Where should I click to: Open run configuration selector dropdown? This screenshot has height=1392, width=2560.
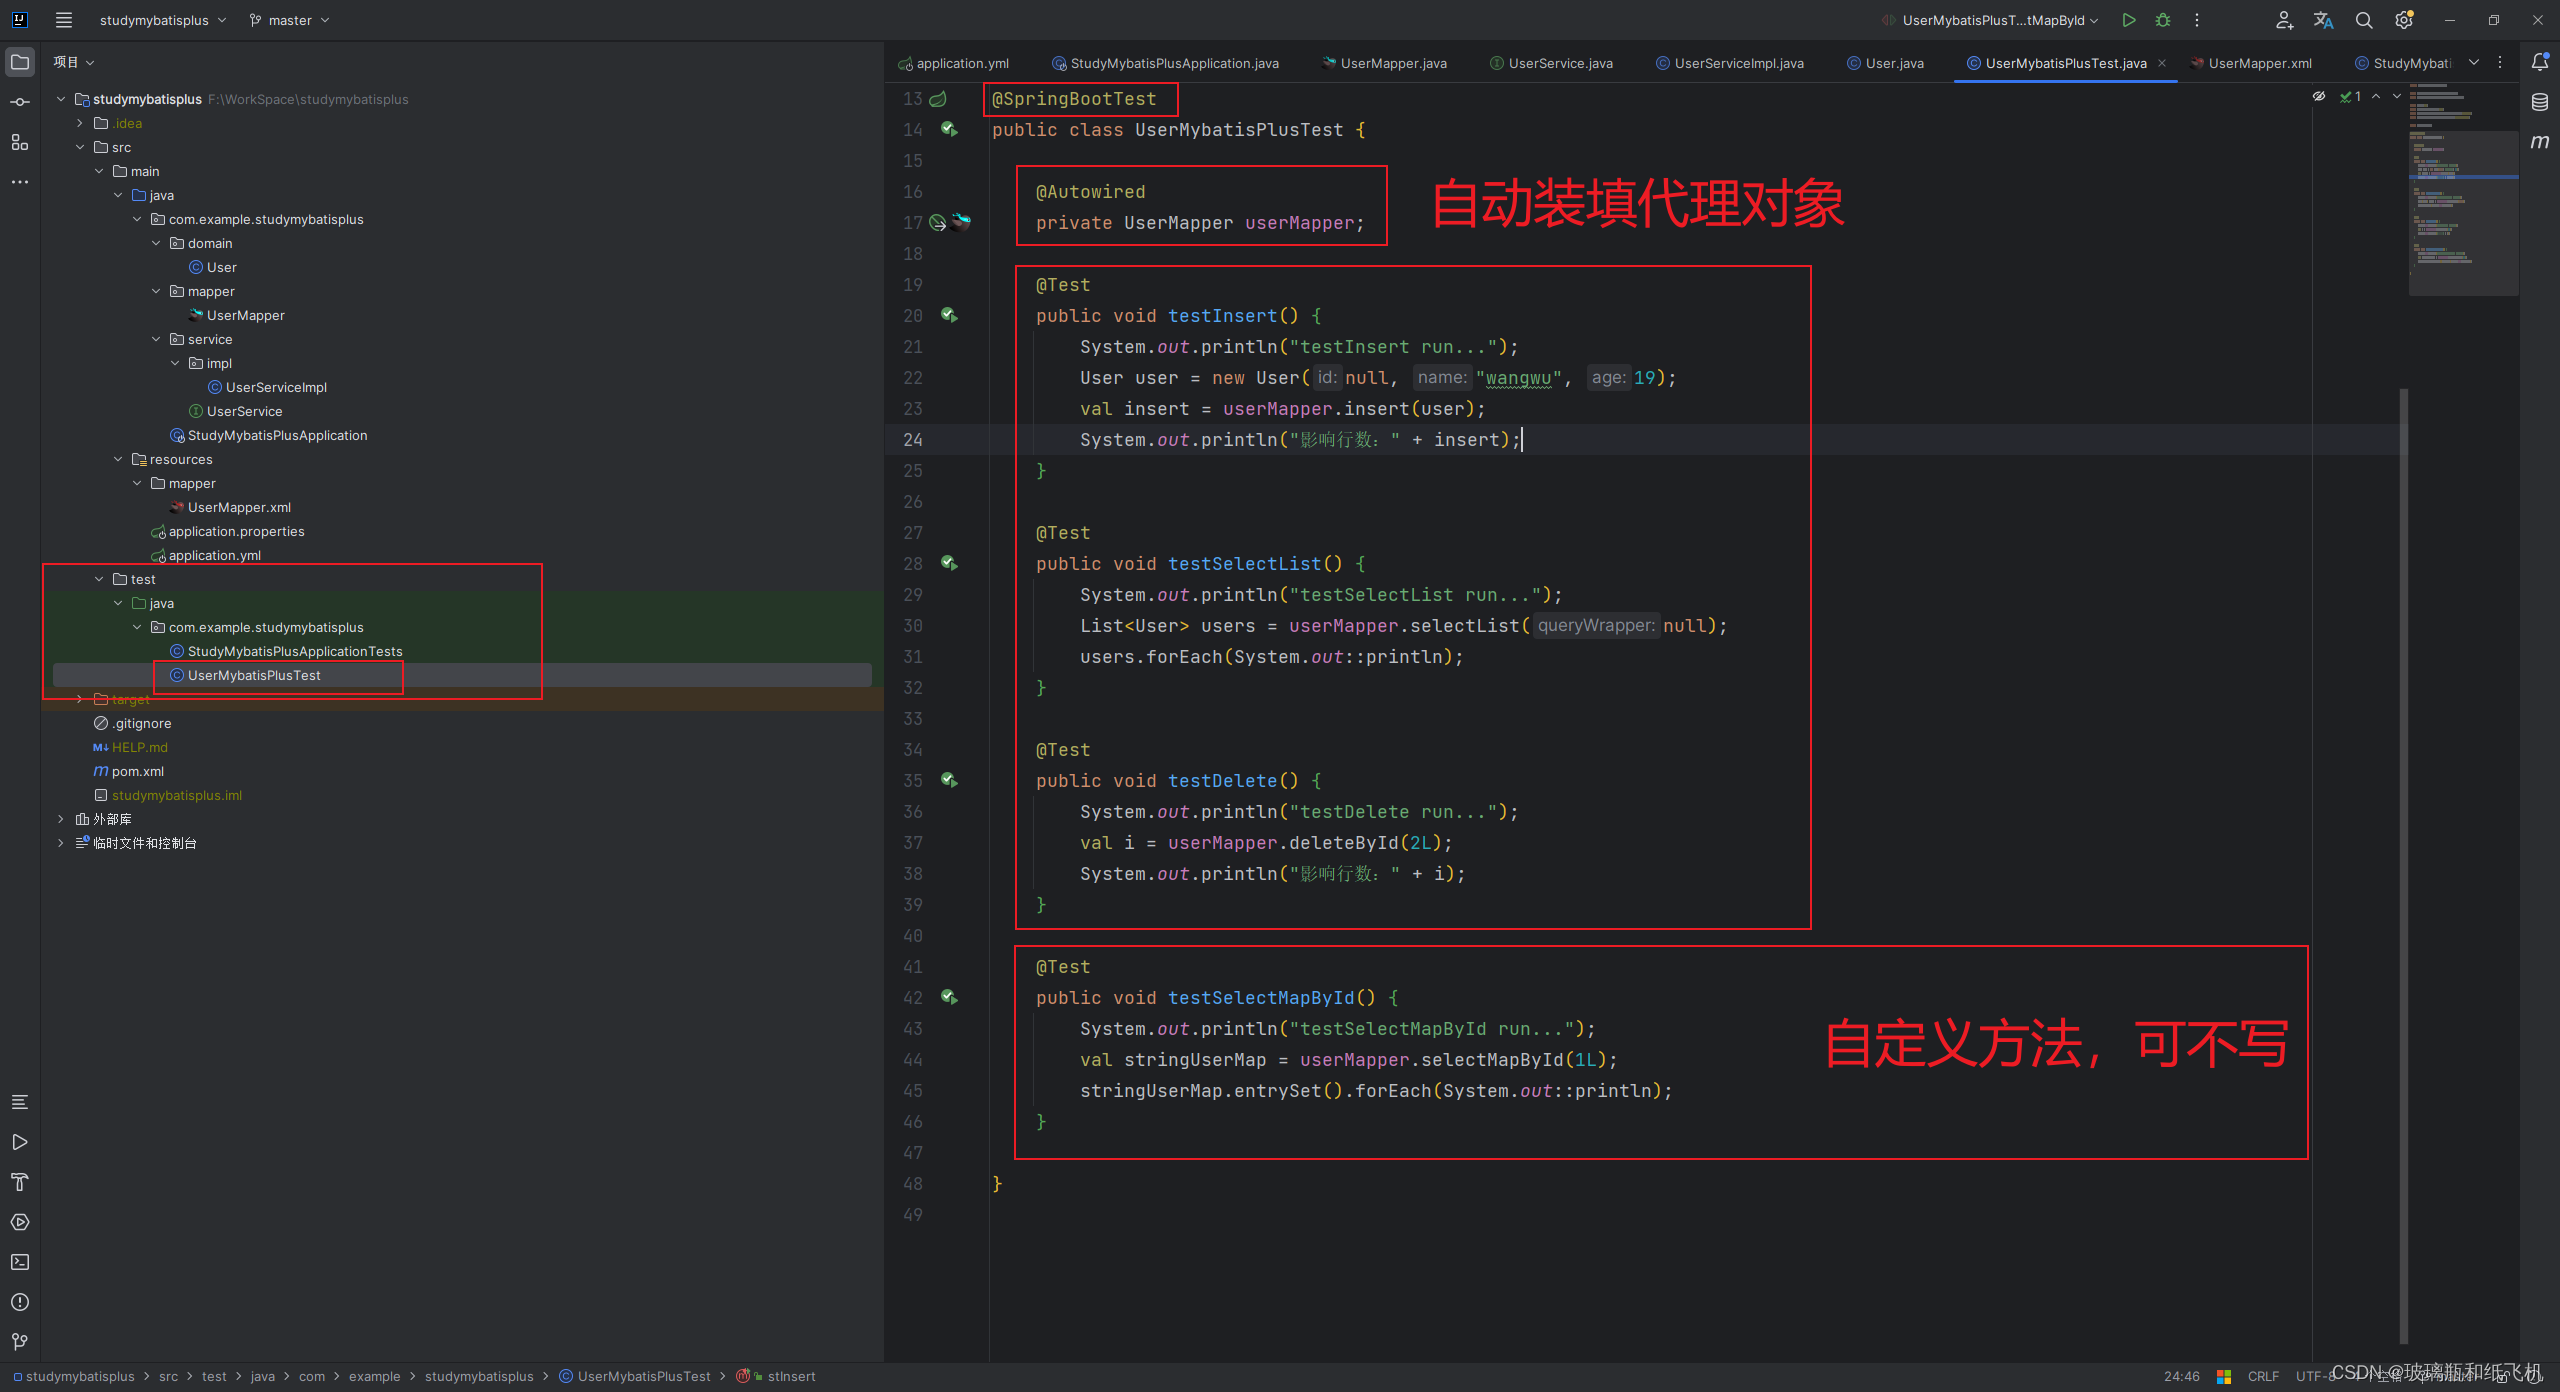click(1990, 20)
